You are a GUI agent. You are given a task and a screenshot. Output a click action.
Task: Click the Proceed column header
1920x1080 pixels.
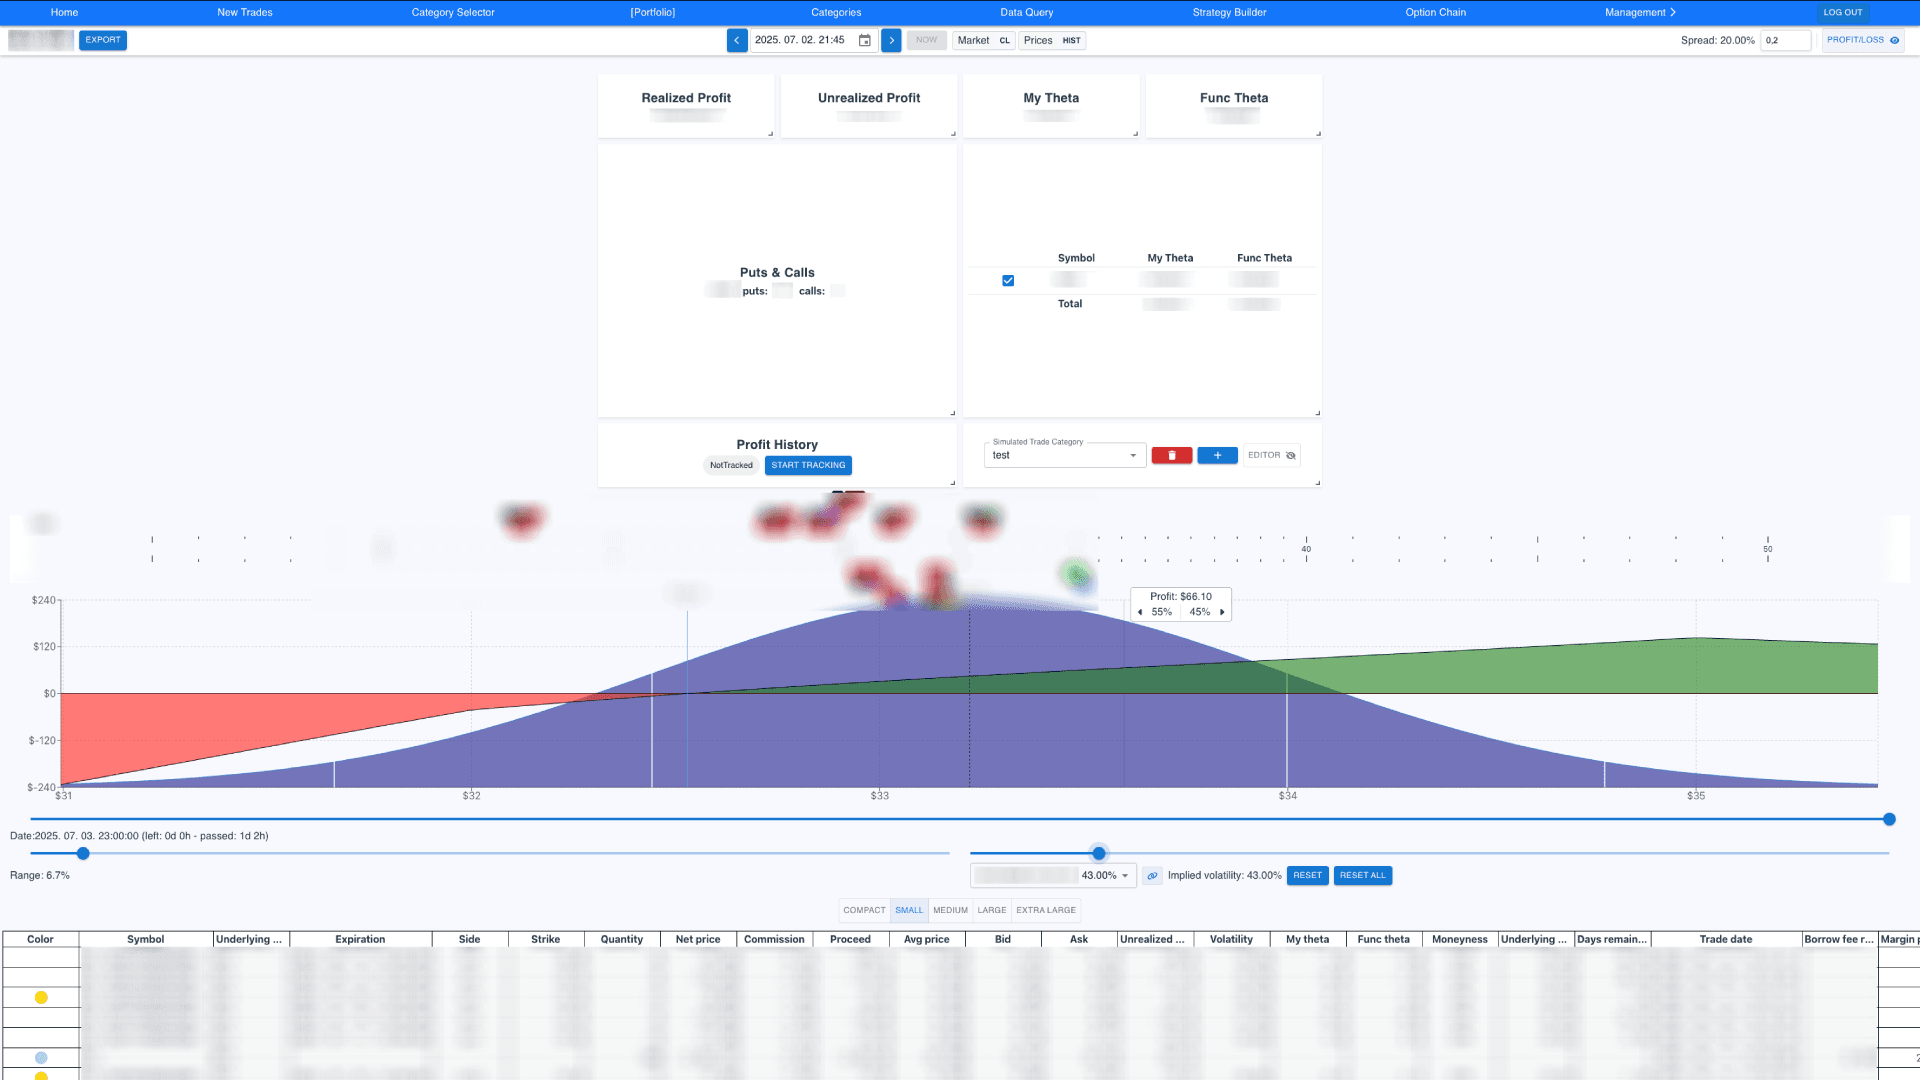click(x=850, y=940)
